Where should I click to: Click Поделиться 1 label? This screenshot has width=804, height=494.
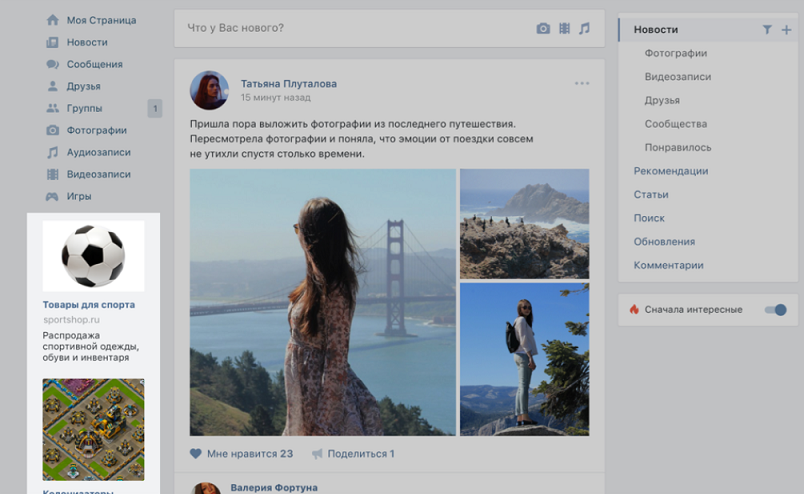pos(360,454)
